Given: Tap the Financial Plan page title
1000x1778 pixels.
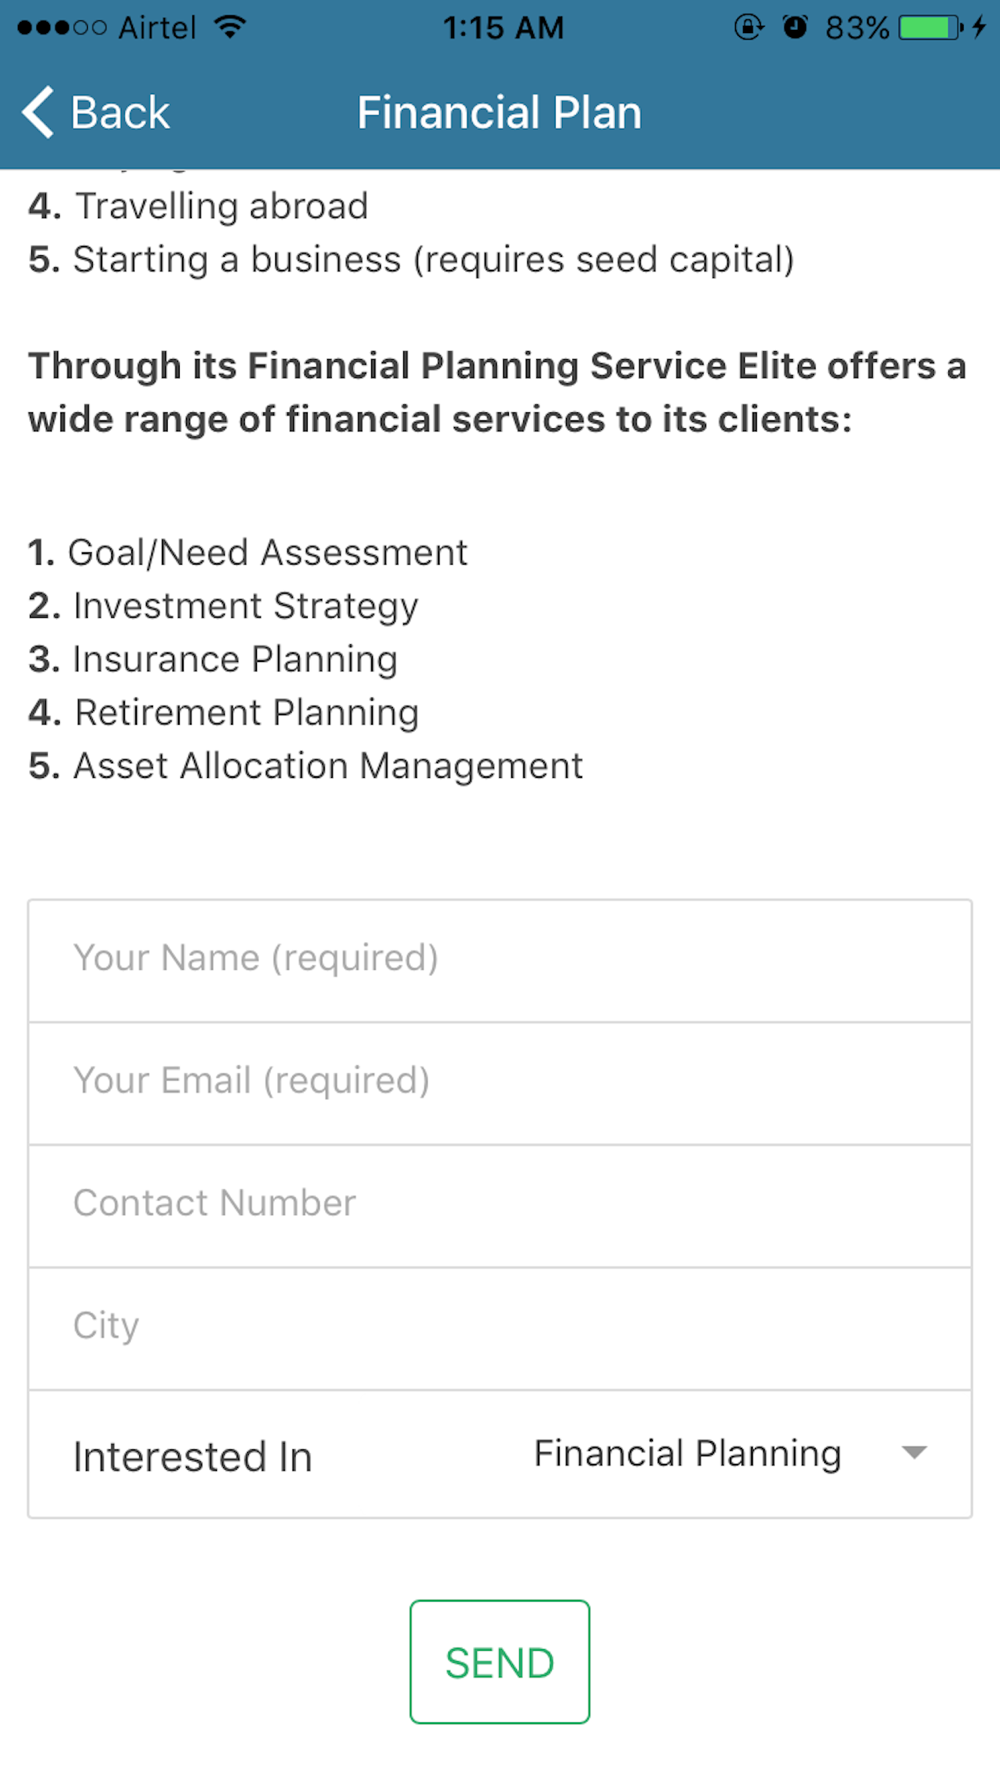Looking at the screenshot, I should tap(499, 112).
